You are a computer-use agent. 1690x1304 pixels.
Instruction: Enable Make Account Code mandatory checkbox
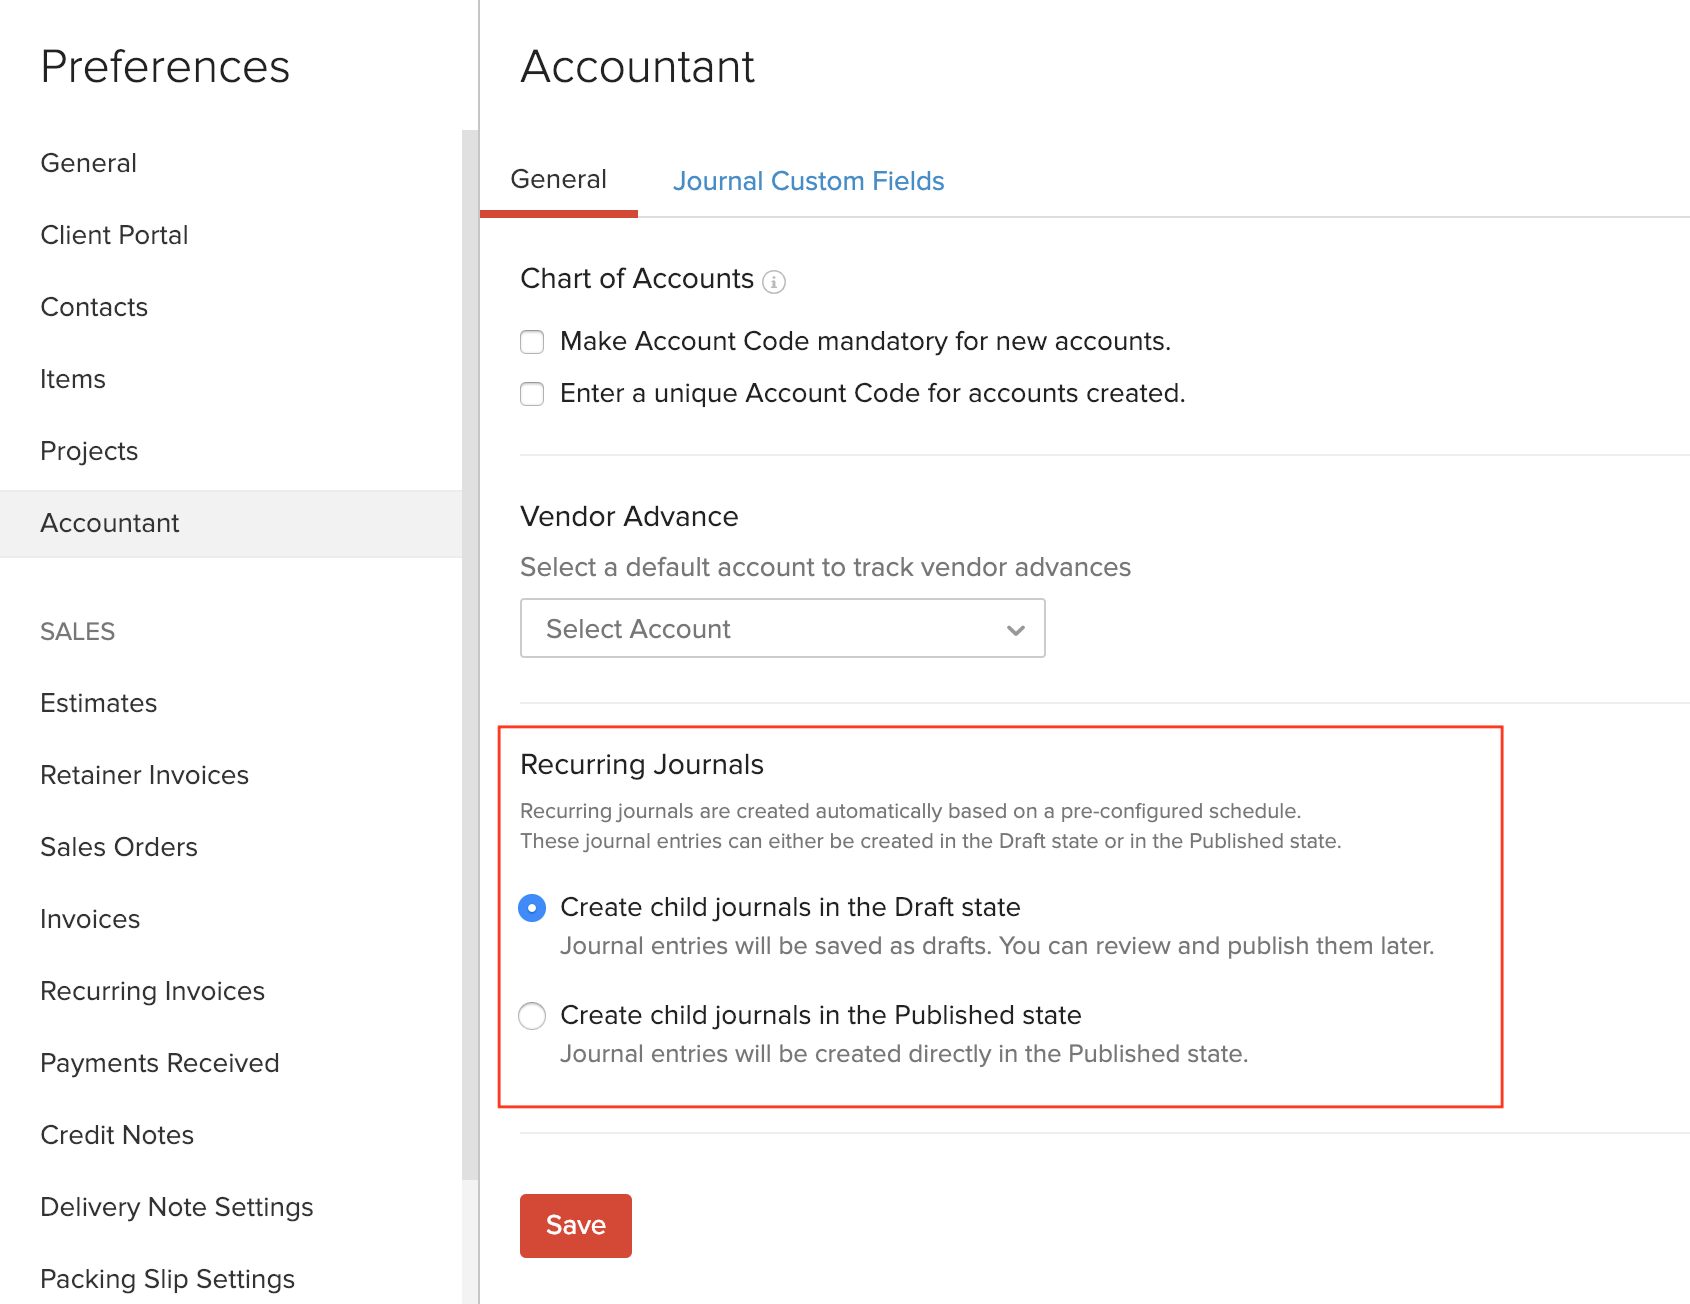point(532,342)
